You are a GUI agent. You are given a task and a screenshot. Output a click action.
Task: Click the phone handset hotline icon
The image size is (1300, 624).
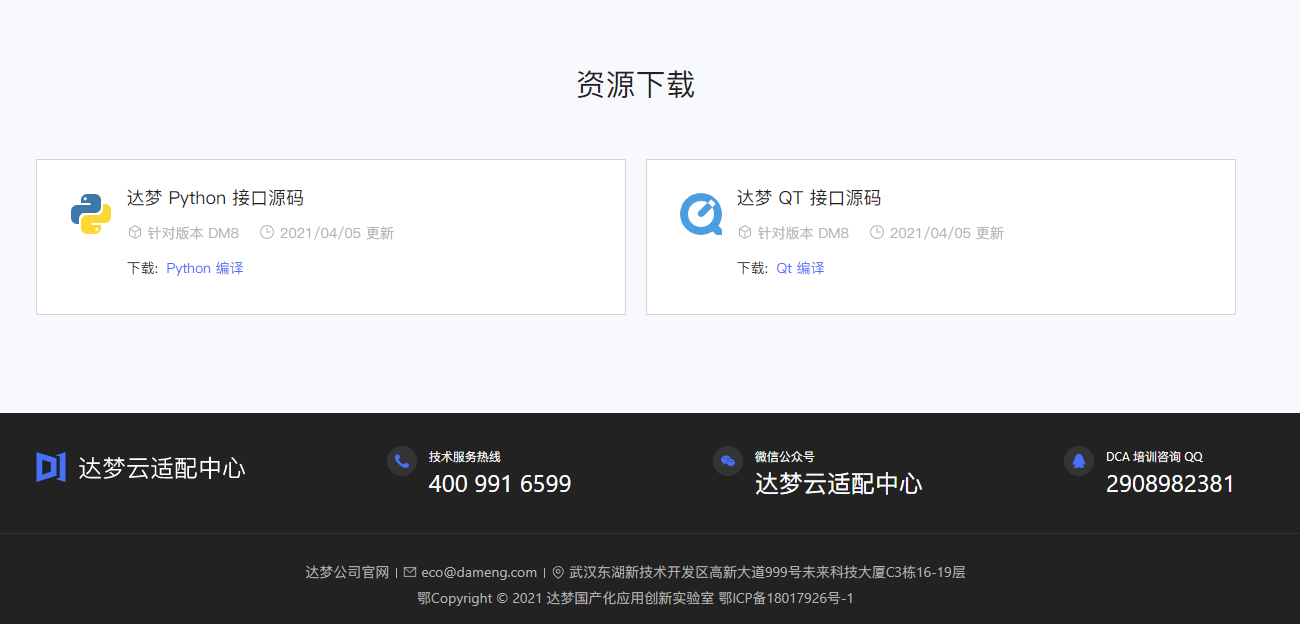pyautogui.click(x=401, y=461)
